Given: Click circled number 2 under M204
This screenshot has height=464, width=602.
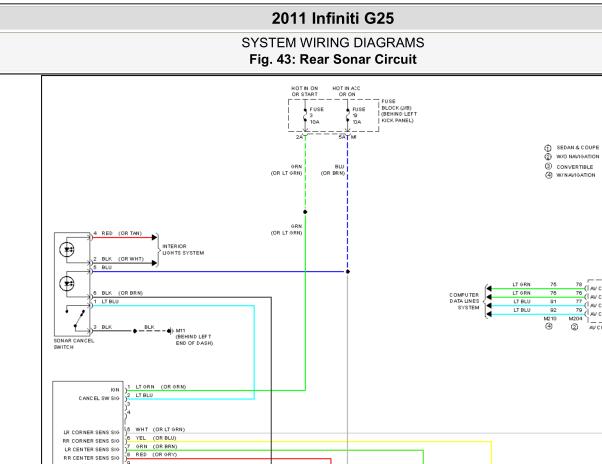Looking at the screenshot, I should [x=574, y=327].
